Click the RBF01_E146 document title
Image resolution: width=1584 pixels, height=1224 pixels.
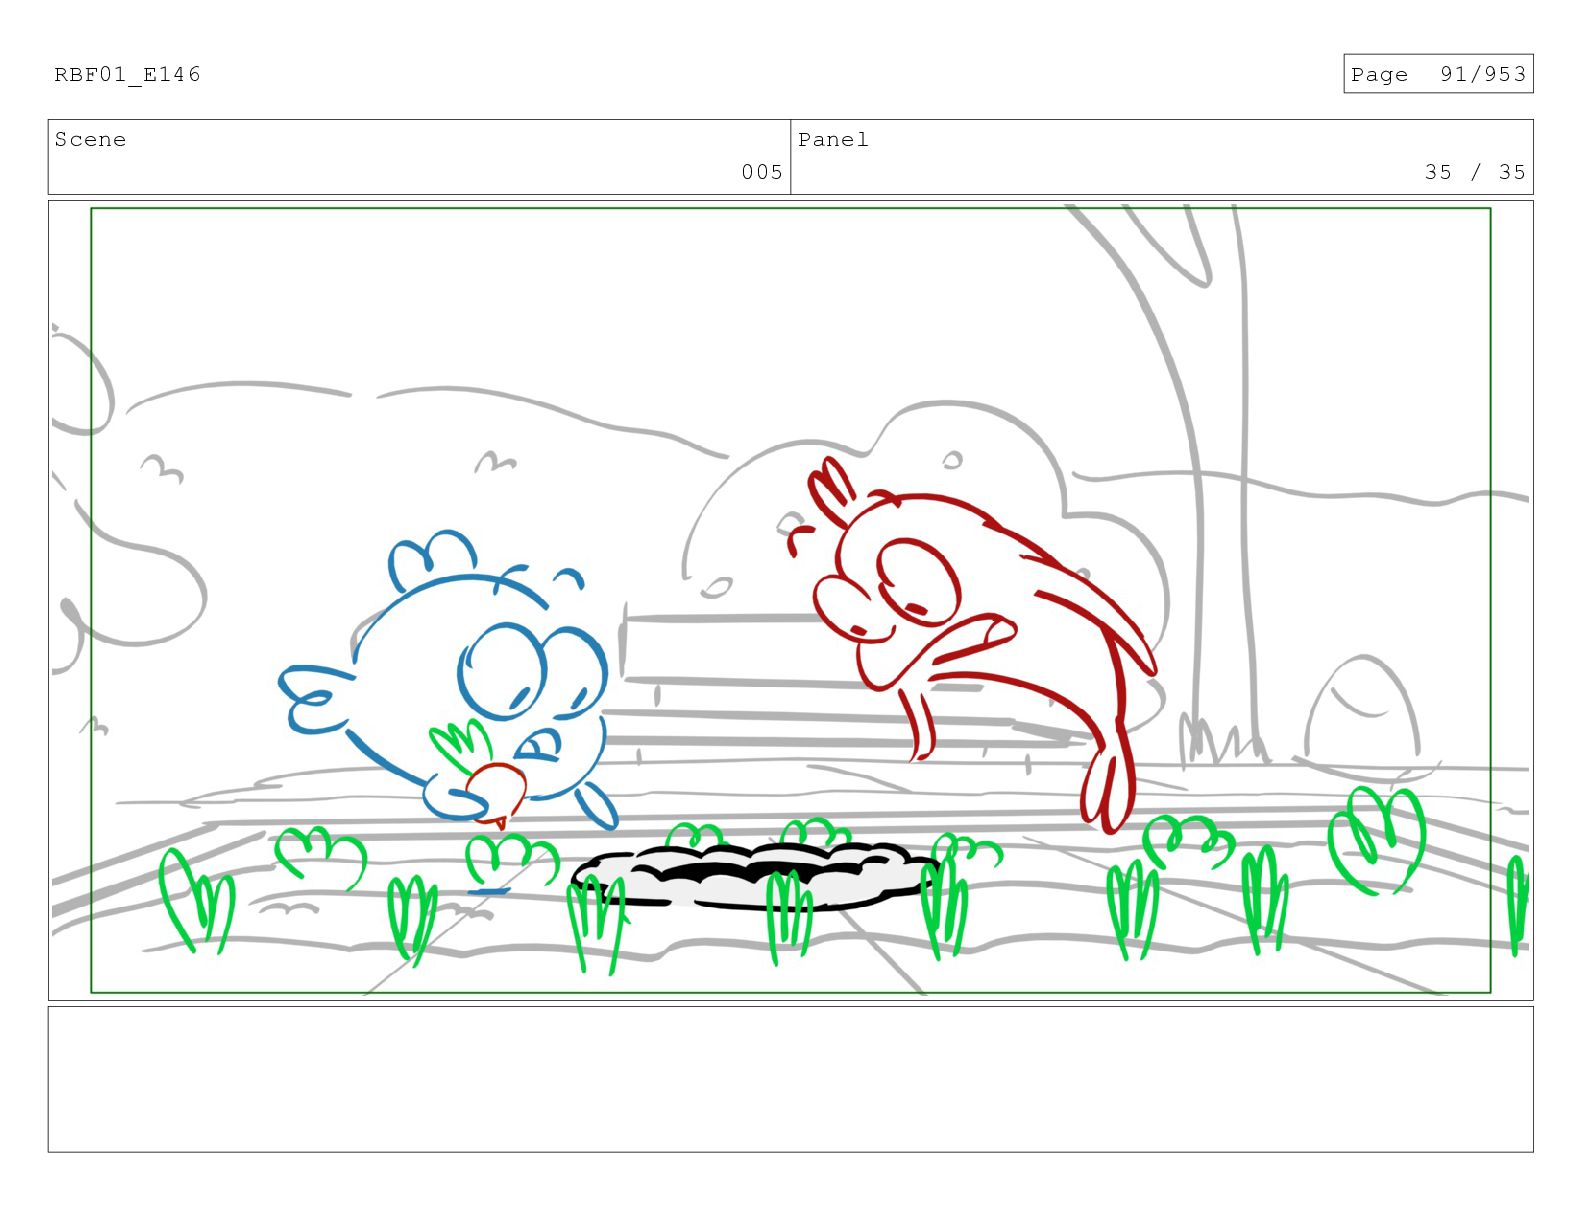(x=127, y=74)
